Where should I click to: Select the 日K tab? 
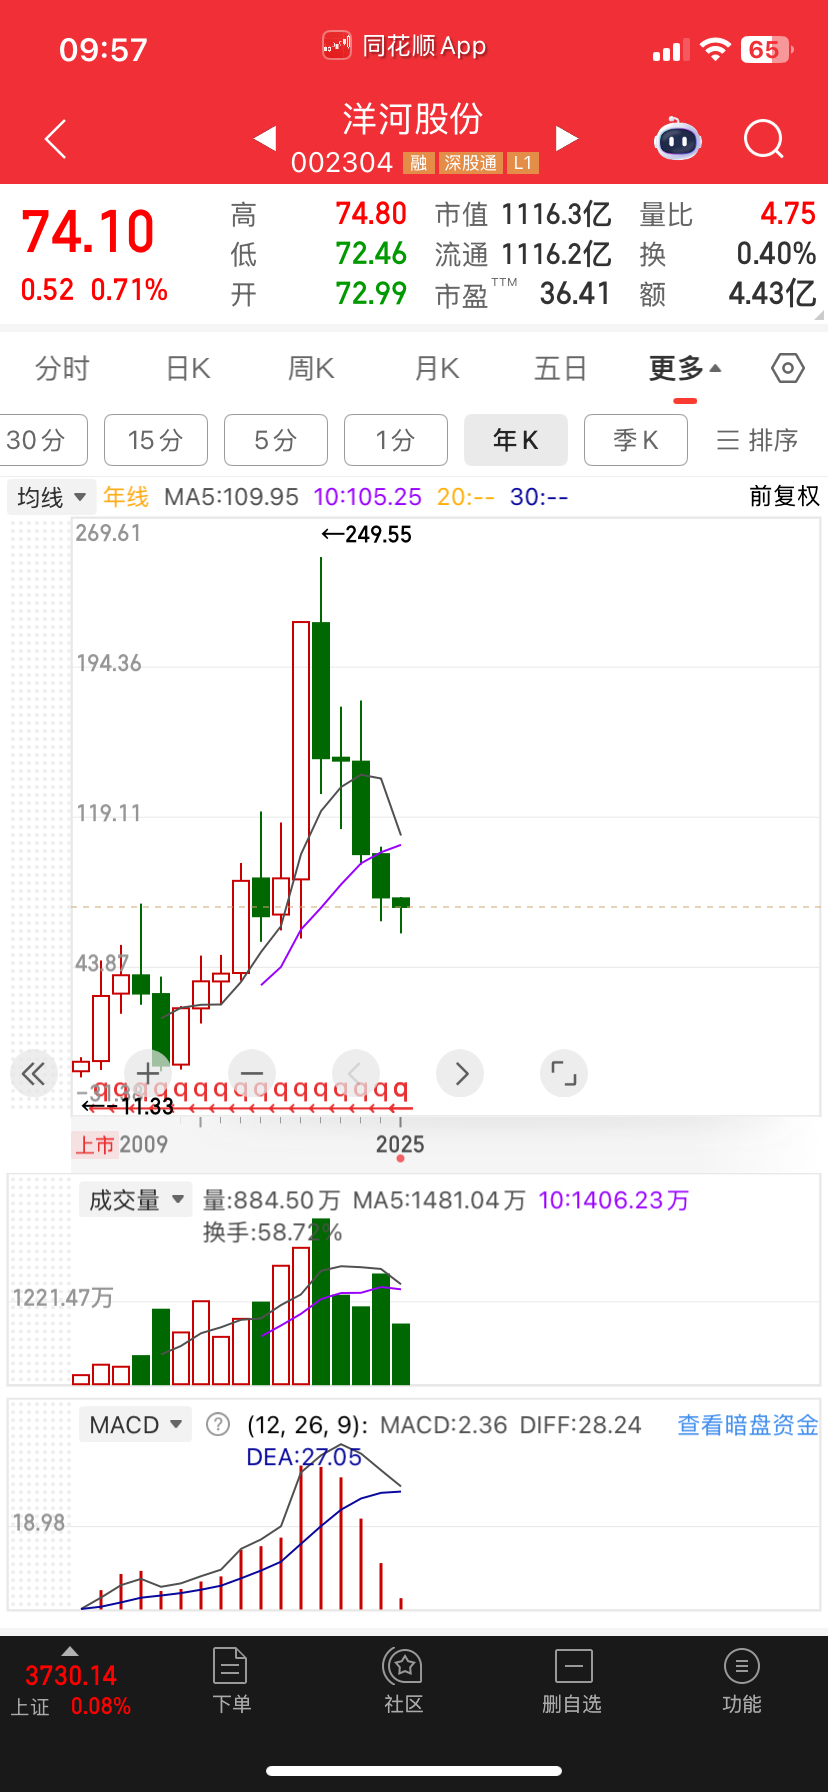click(188, 368)
